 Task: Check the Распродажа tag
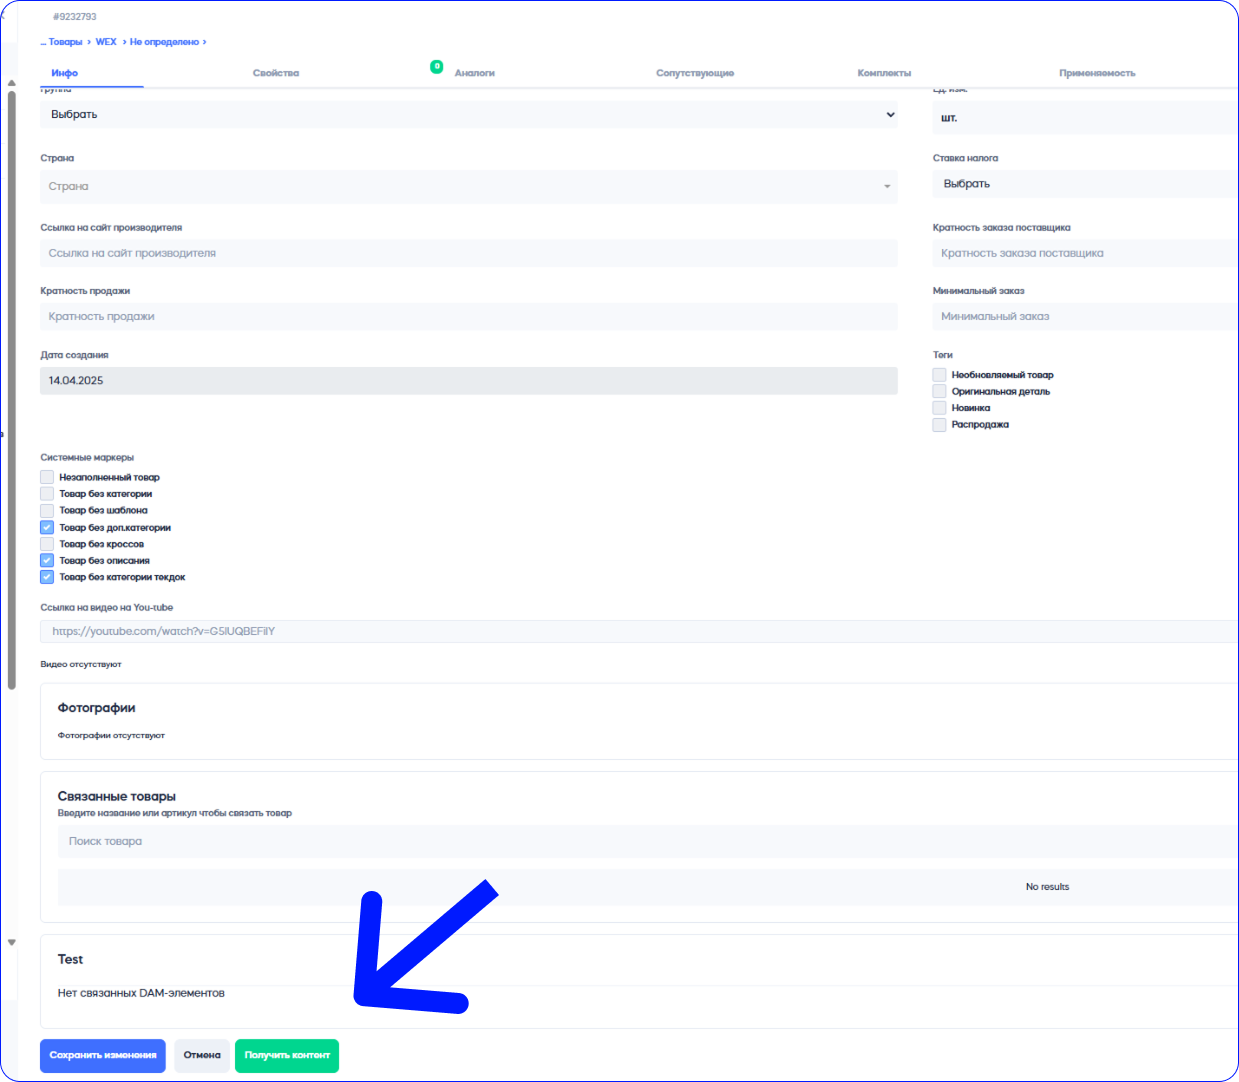(939, 425)
